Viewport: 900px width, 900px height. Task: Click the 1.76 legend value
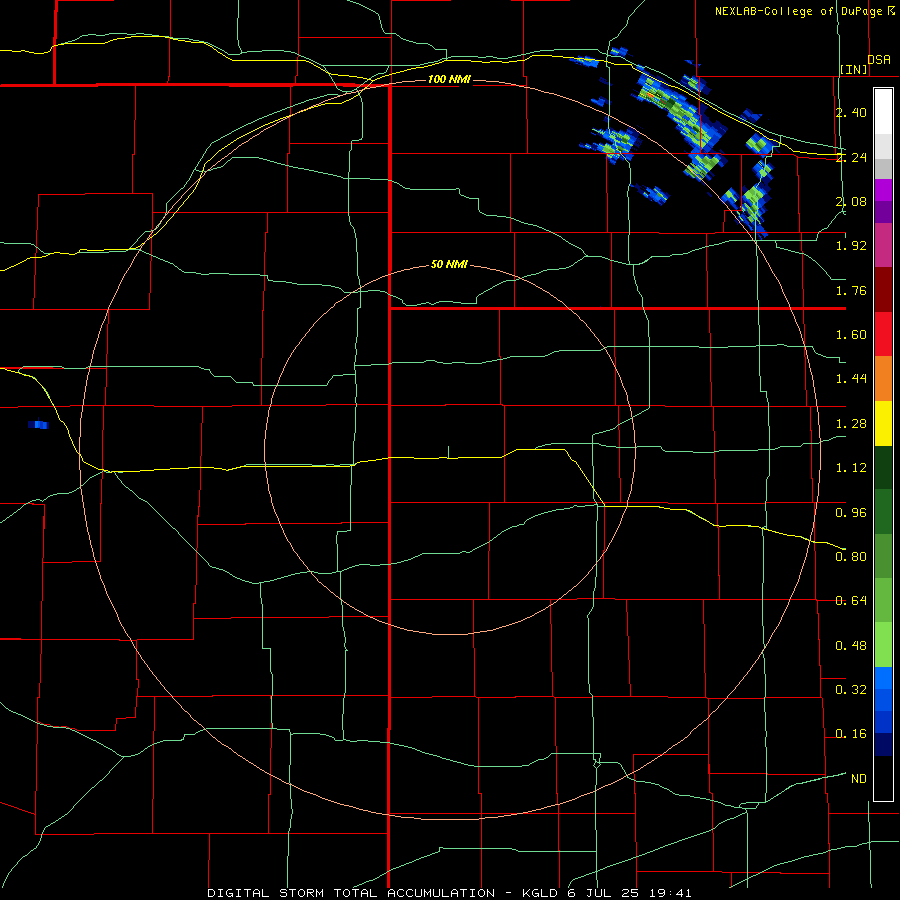tap(851, 290)
